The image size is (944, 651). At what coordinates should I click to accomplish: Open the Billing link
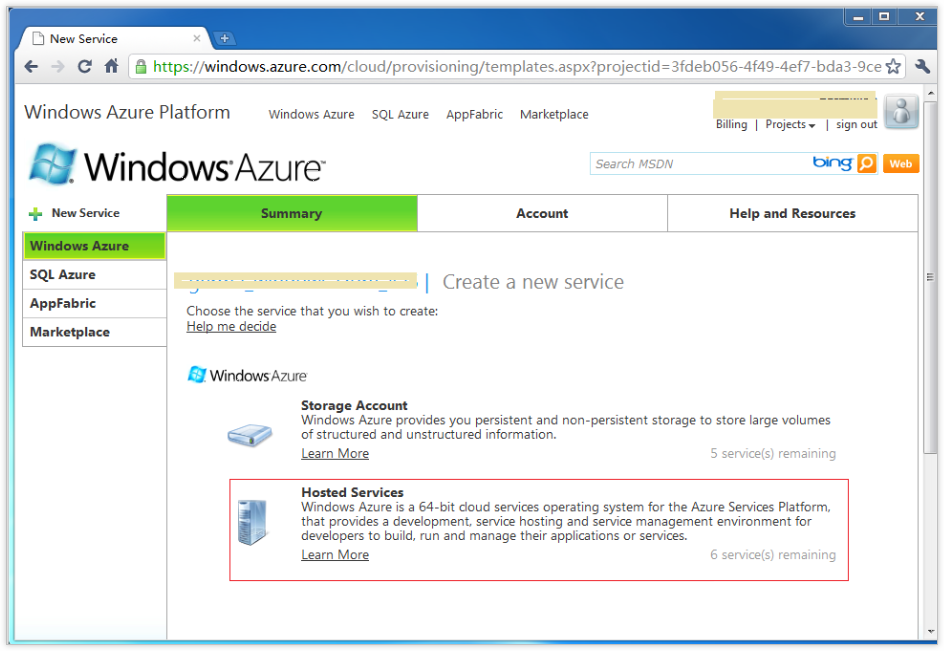[731, 124]
